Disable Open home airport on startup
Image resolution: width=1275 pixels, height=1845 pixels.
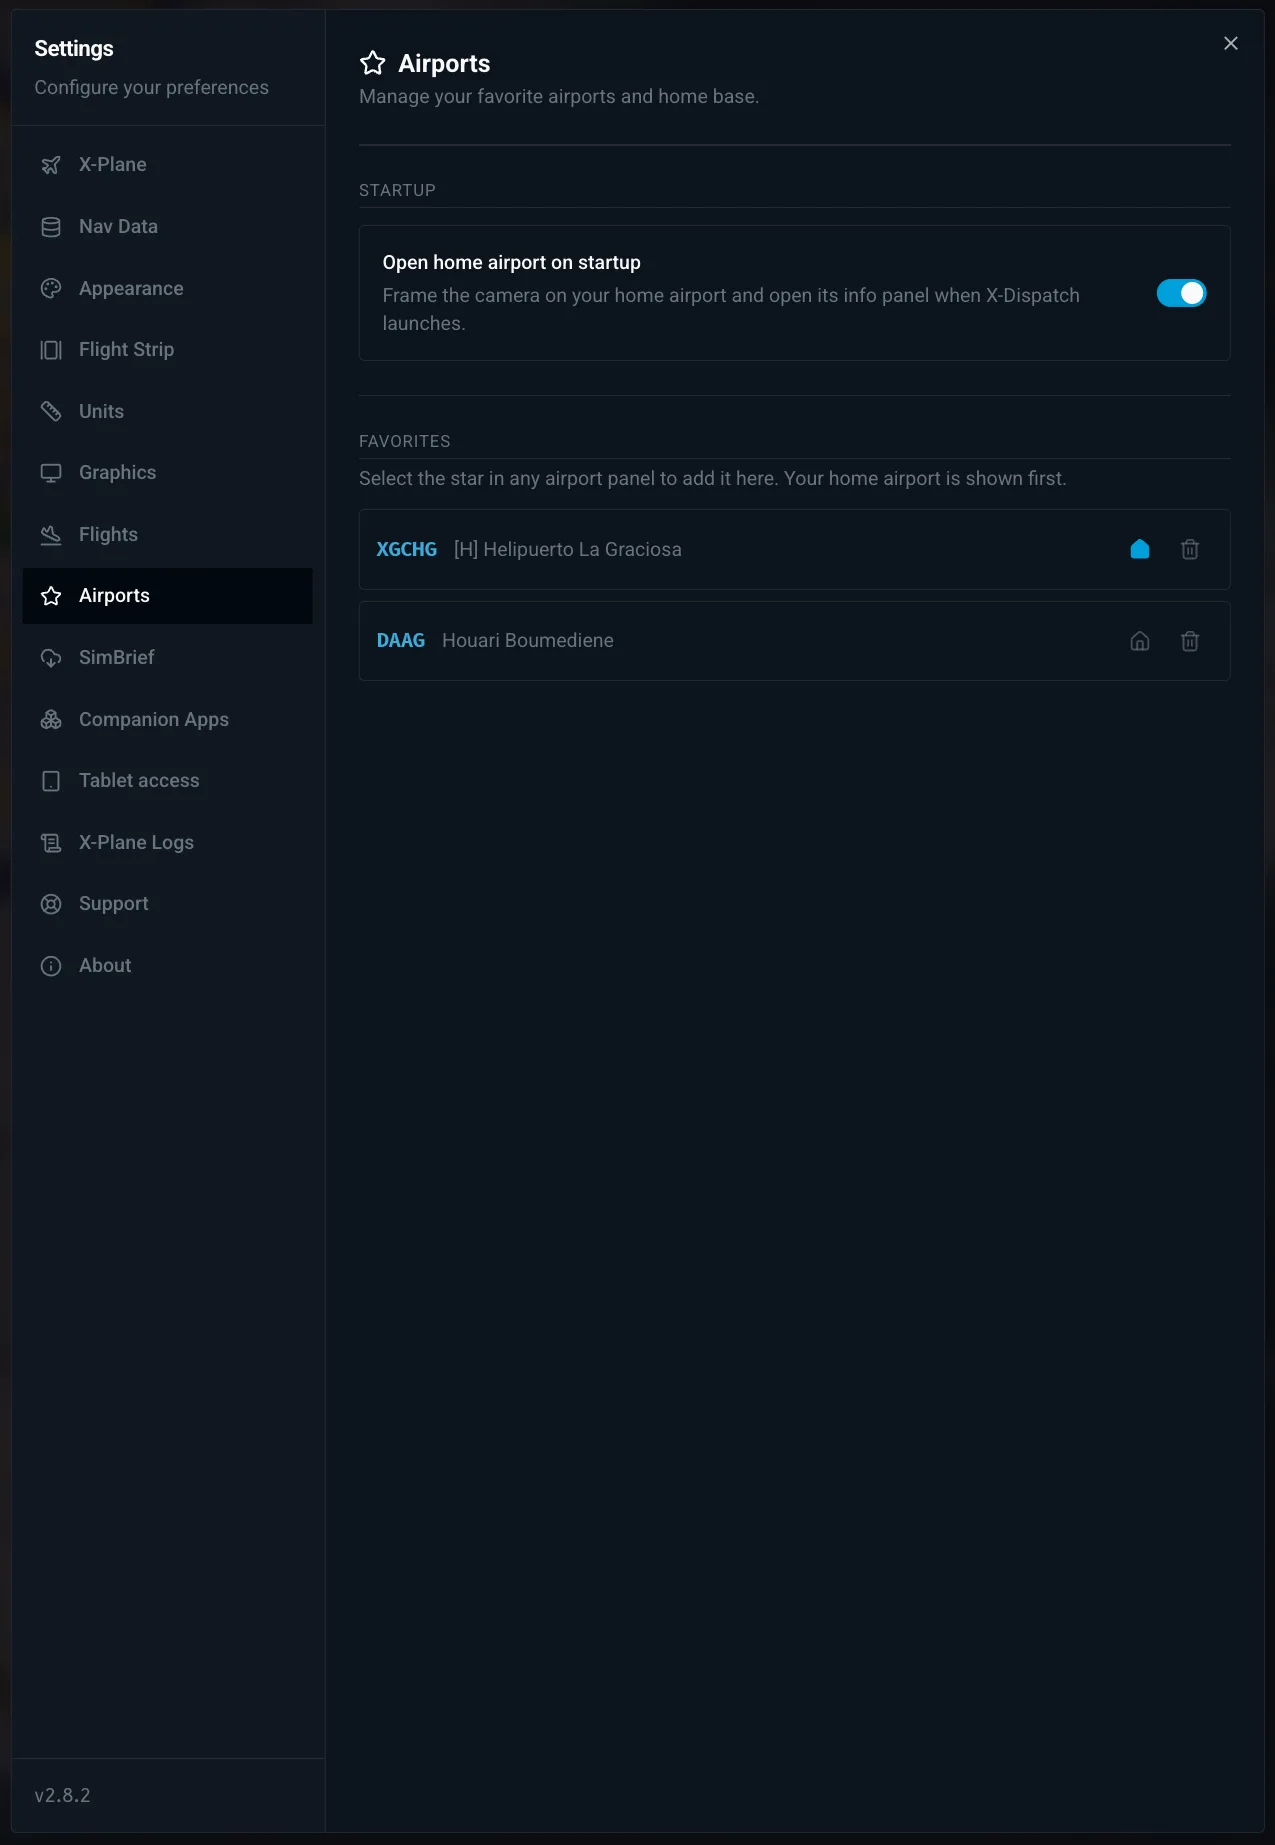pyautogui.click(x=1181, y=293)
